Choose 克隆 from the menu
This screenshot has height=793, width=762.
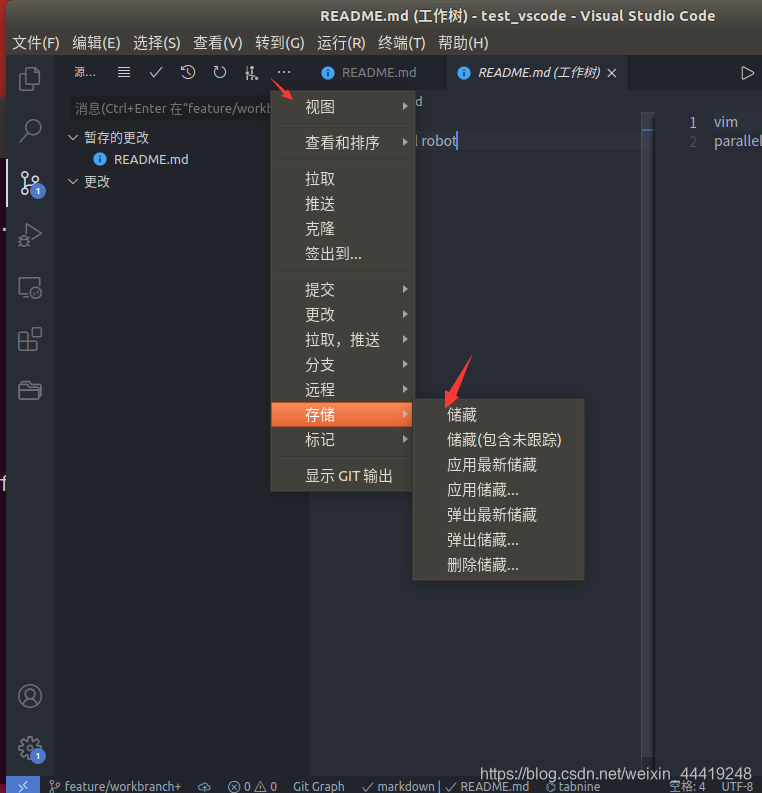click(343, 229)
